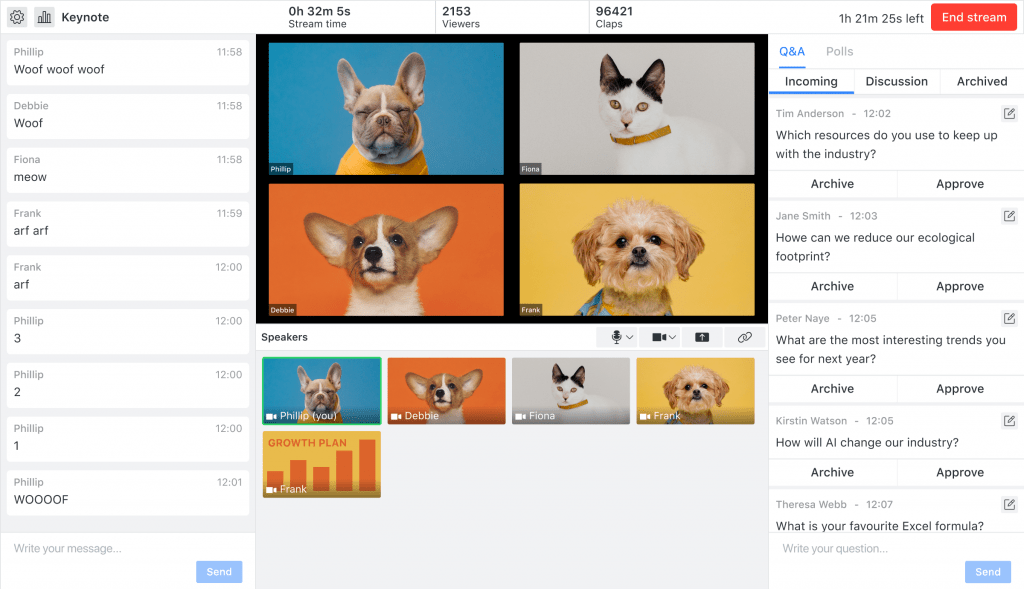Image resolution: width=1024 pixels, height=589 pixels.
Task: Edit Tim Anderson's question
Action: tap(1009, 114)
